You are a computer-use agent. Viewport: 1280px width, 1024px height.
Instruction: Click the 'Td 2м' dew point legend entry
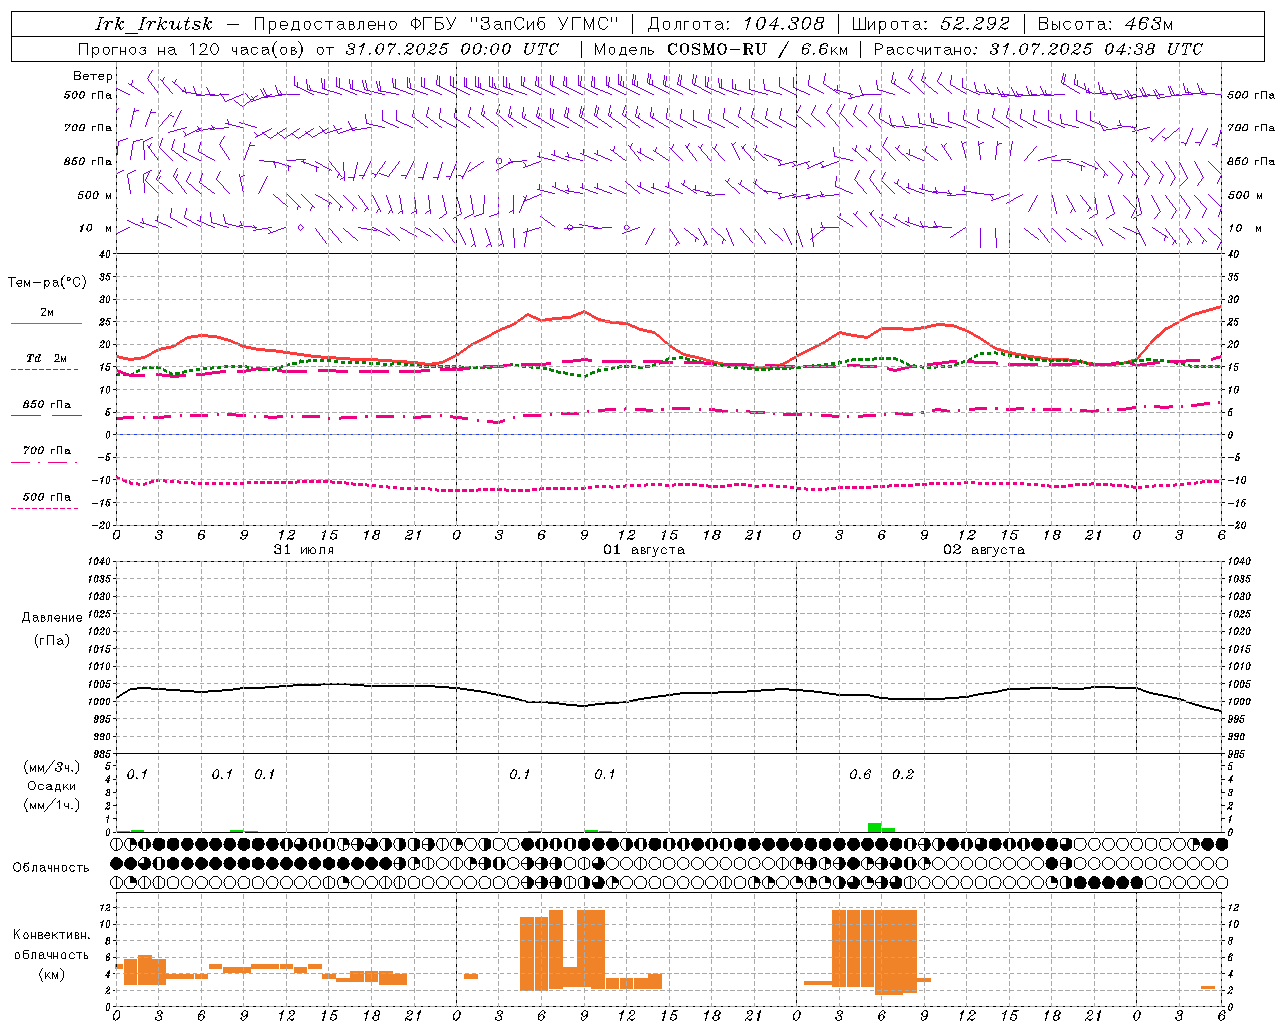pyautogui.click(x=46, y=358)
